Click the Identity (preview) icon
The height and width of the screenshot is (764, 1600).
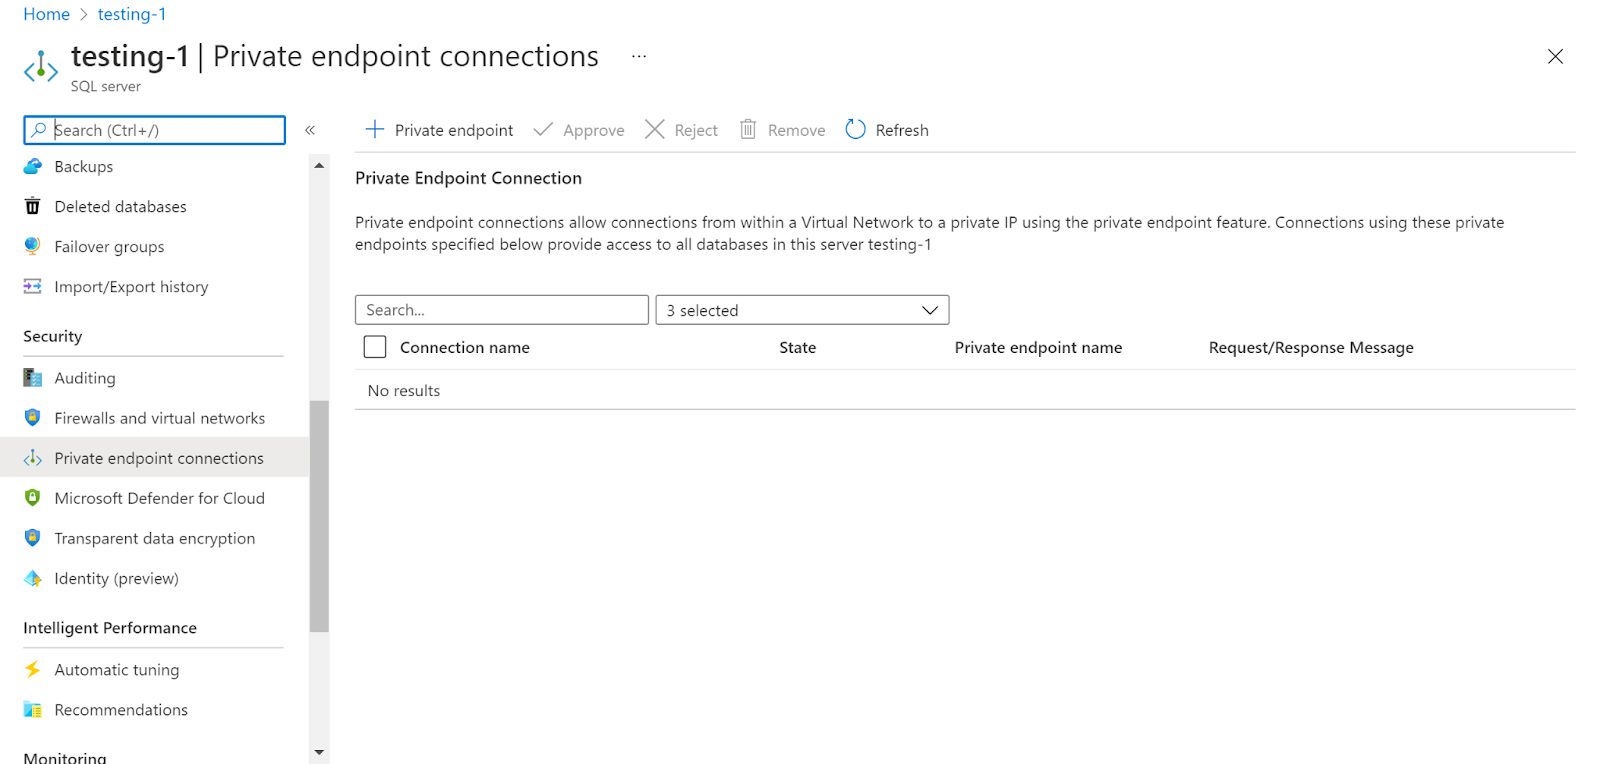point(33,578)
